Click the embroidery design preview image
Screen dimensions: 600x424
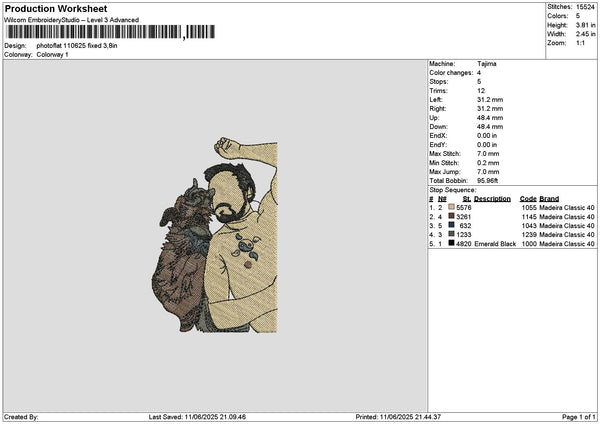[214, 235]
